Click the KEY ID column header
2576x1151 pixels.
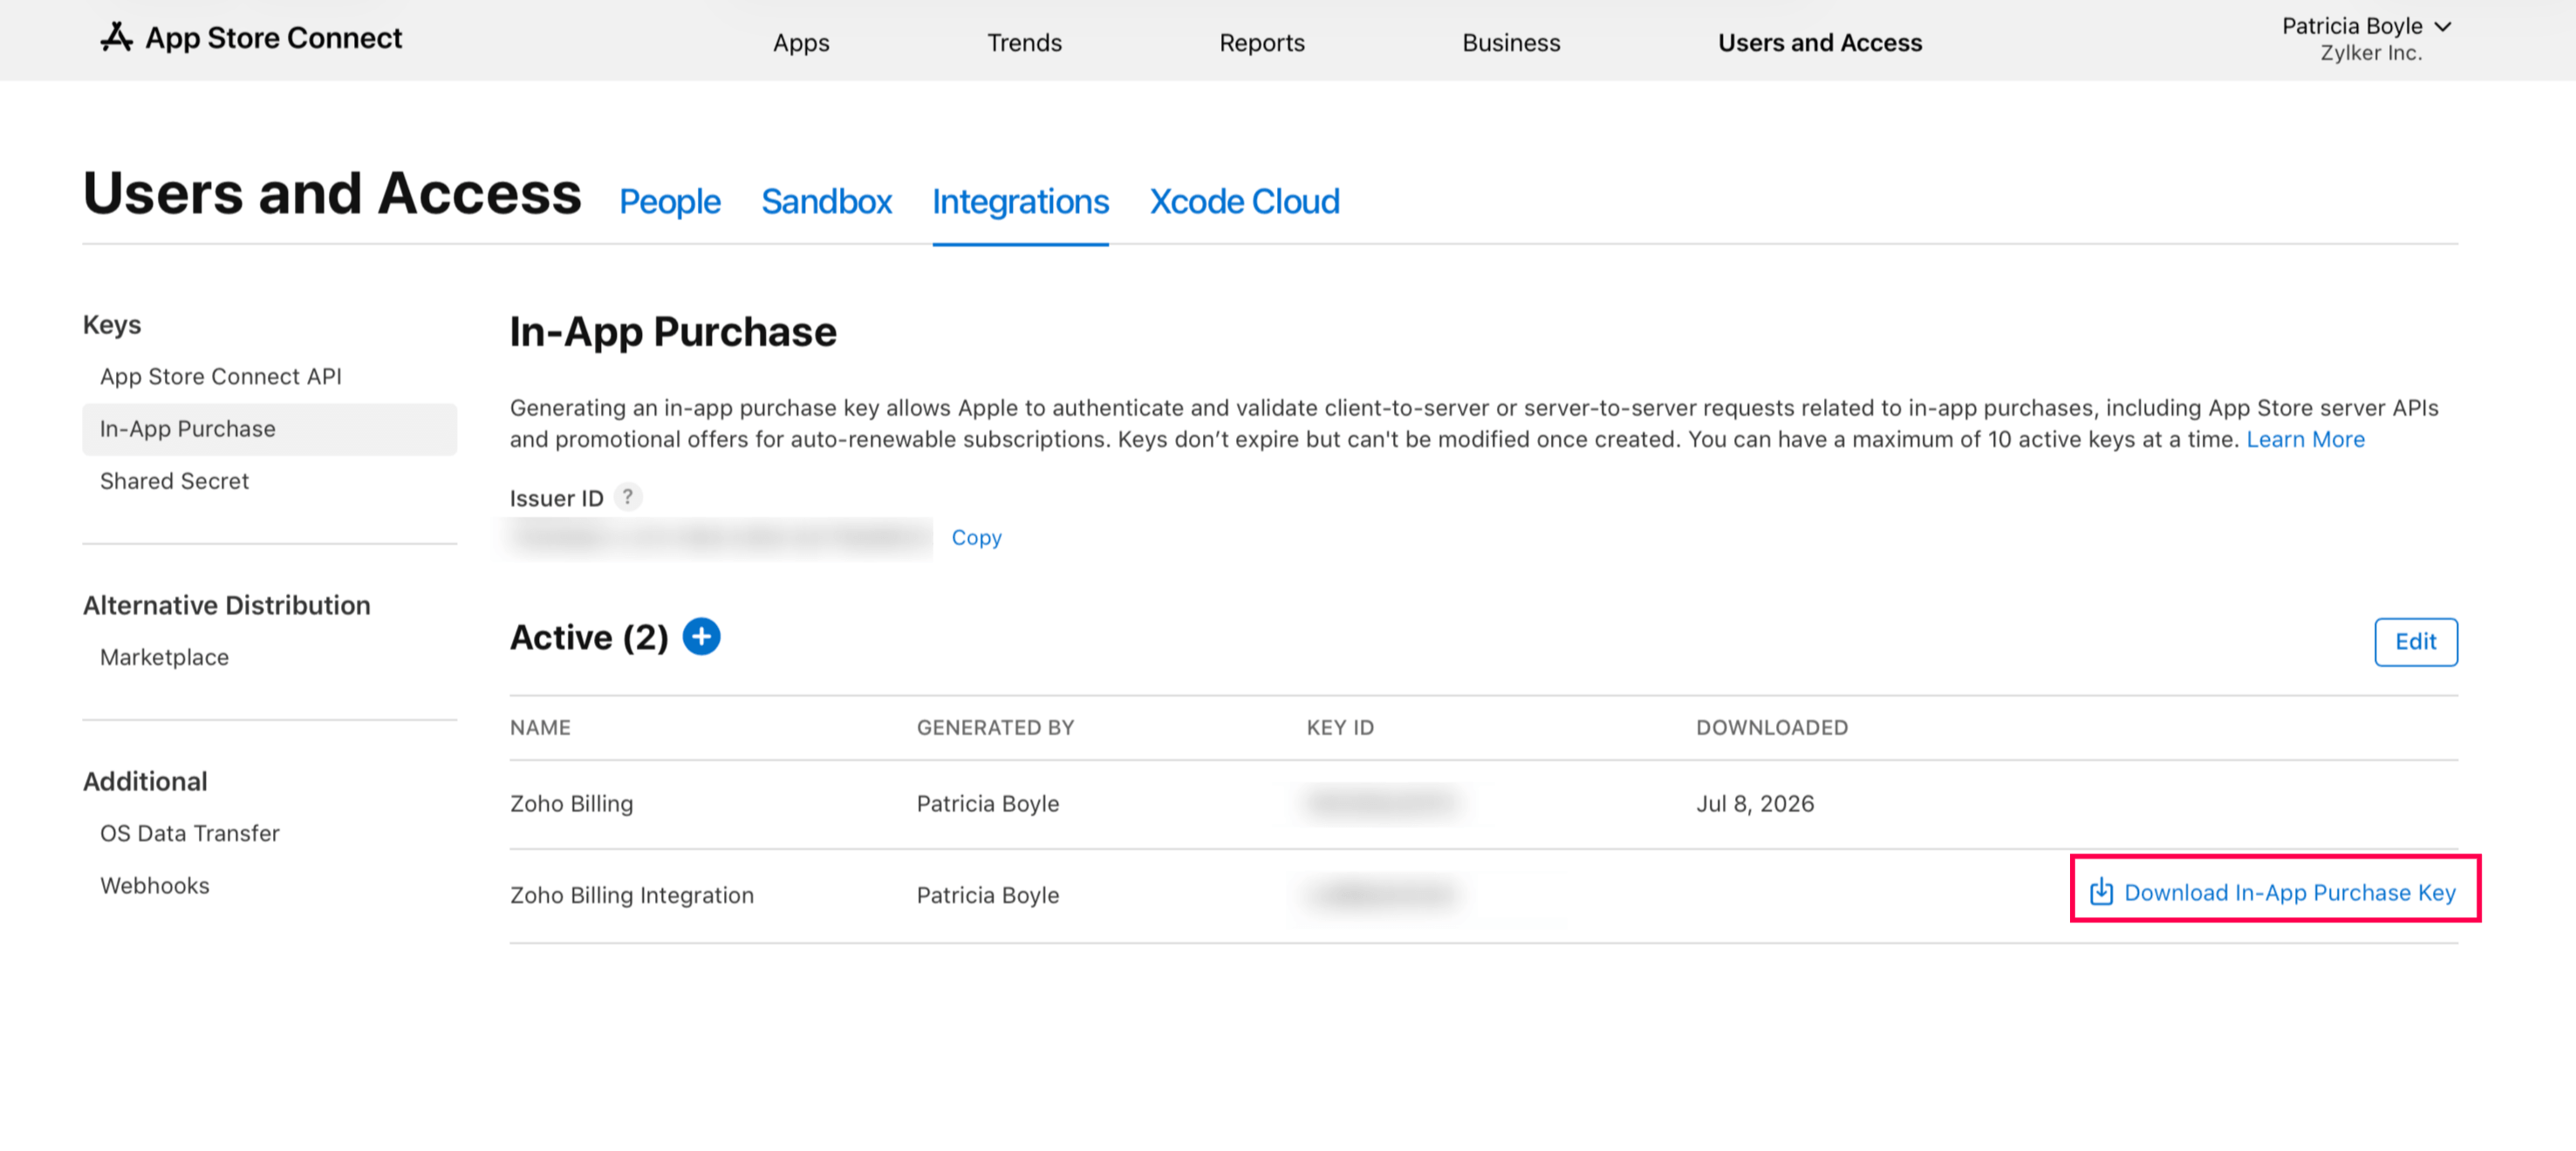(1340, 727)
